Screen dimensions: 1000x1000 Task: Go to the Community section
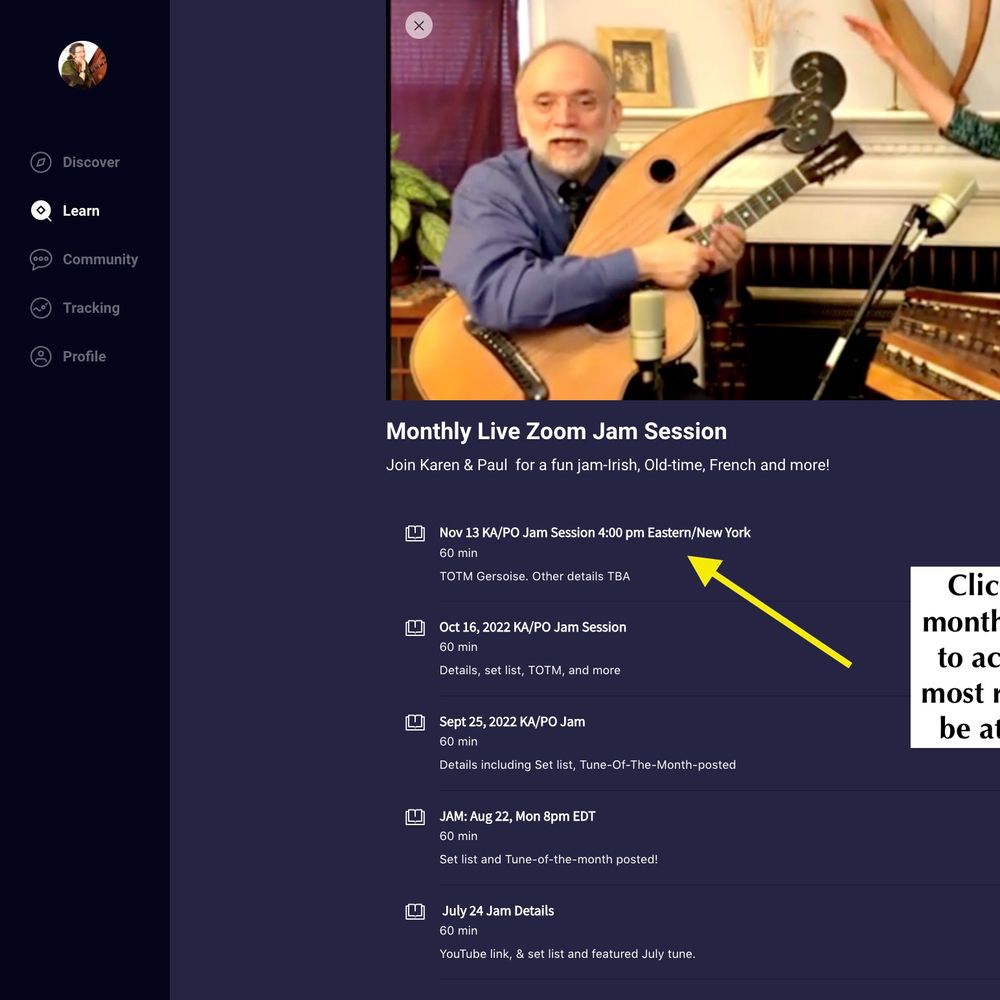point(99,259)
